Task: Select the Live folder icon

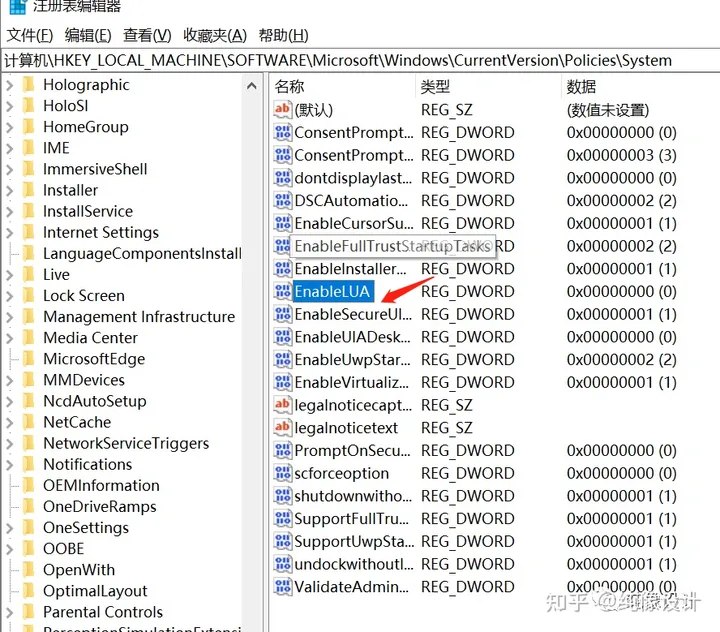Action: [28, 275]
